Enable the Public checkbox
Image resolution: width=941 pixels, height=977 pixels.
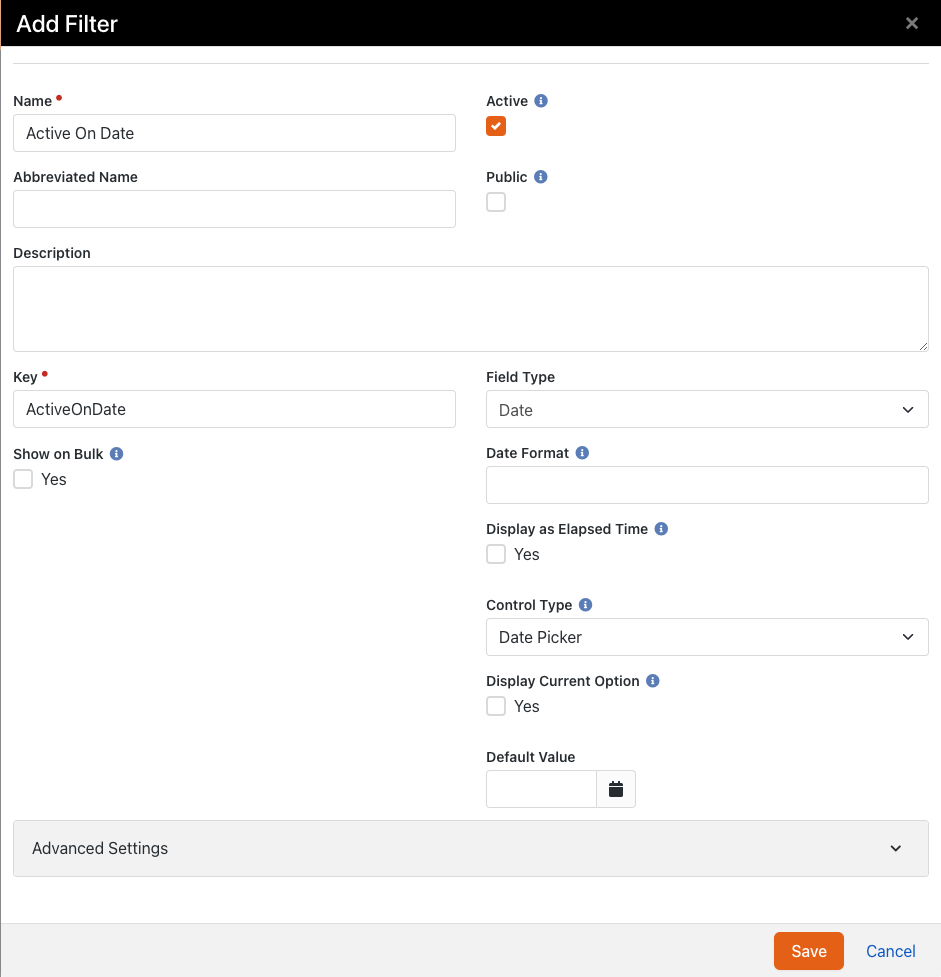(x=496, y=202)
